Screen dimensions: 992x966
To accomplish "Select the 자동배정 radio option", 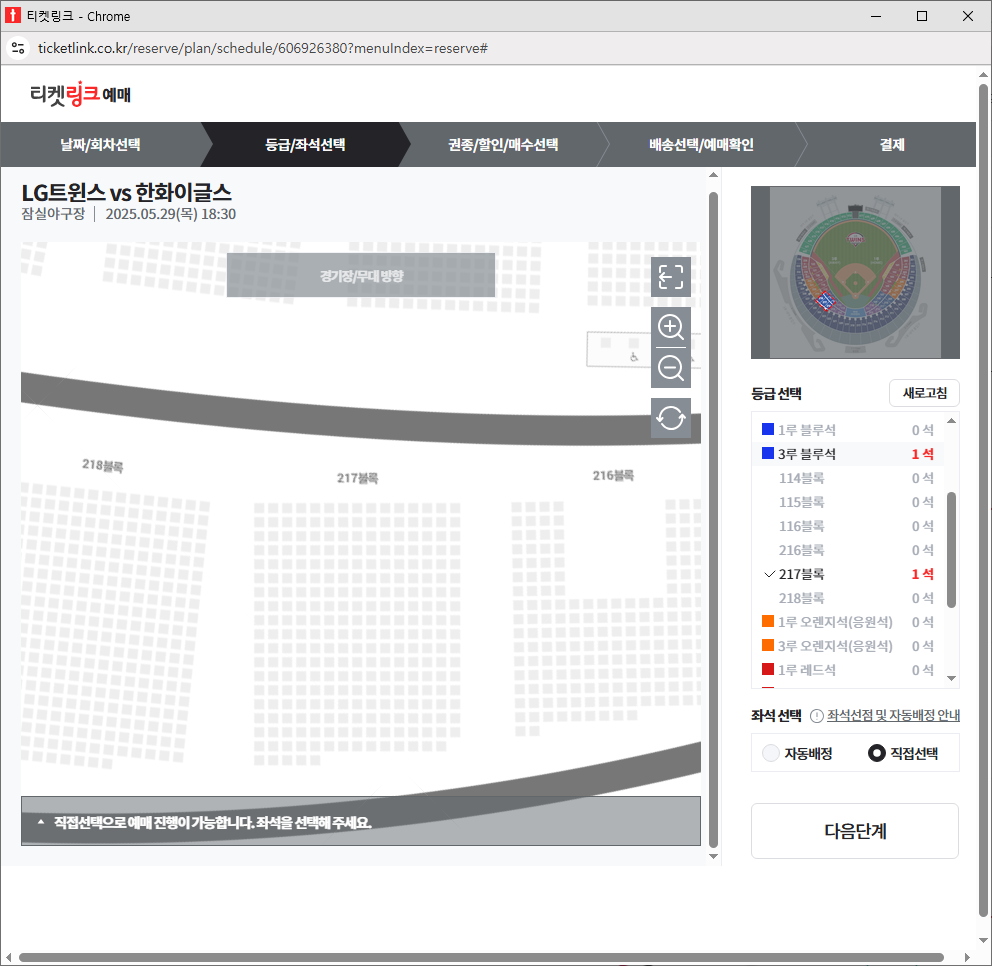I will 771,753.
